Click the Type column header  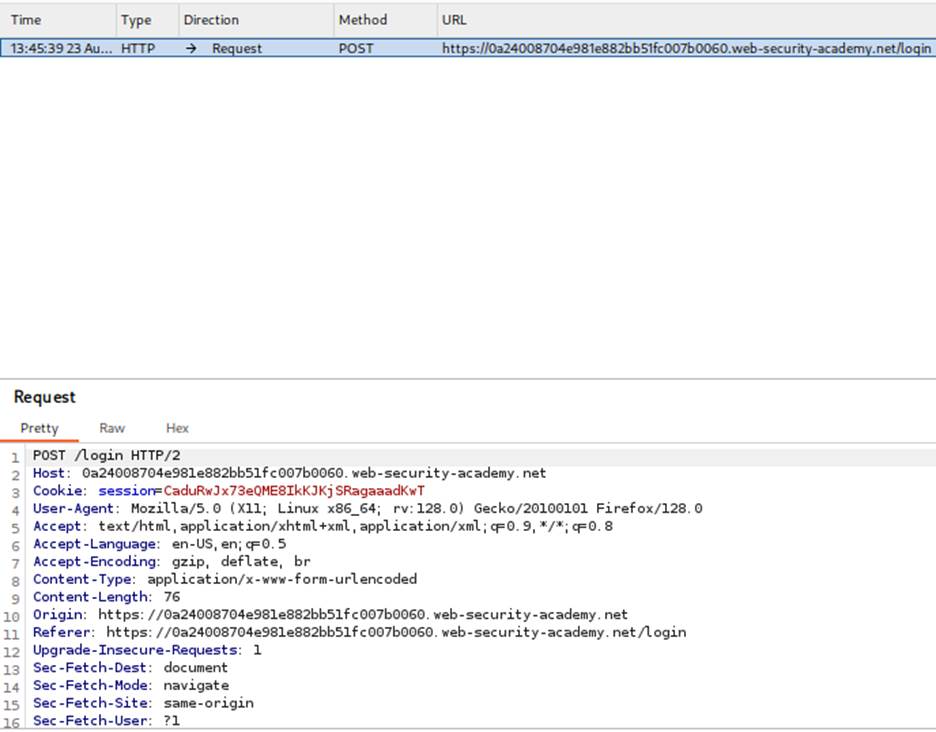point(136,20)
